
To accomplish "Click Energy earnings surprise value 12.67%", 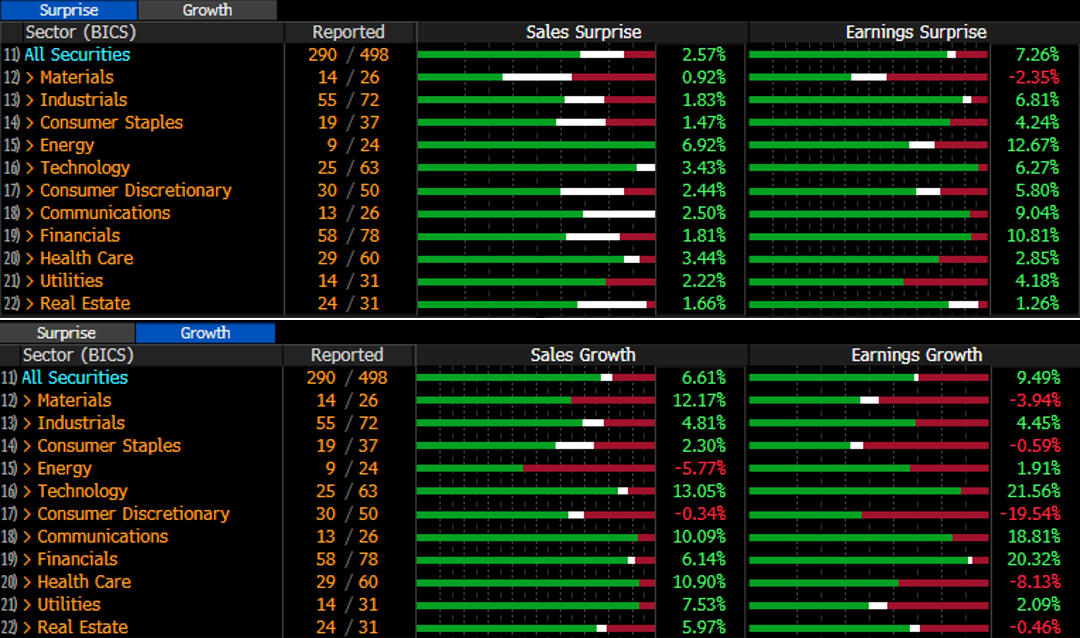I will click(x=1033, y=145).
